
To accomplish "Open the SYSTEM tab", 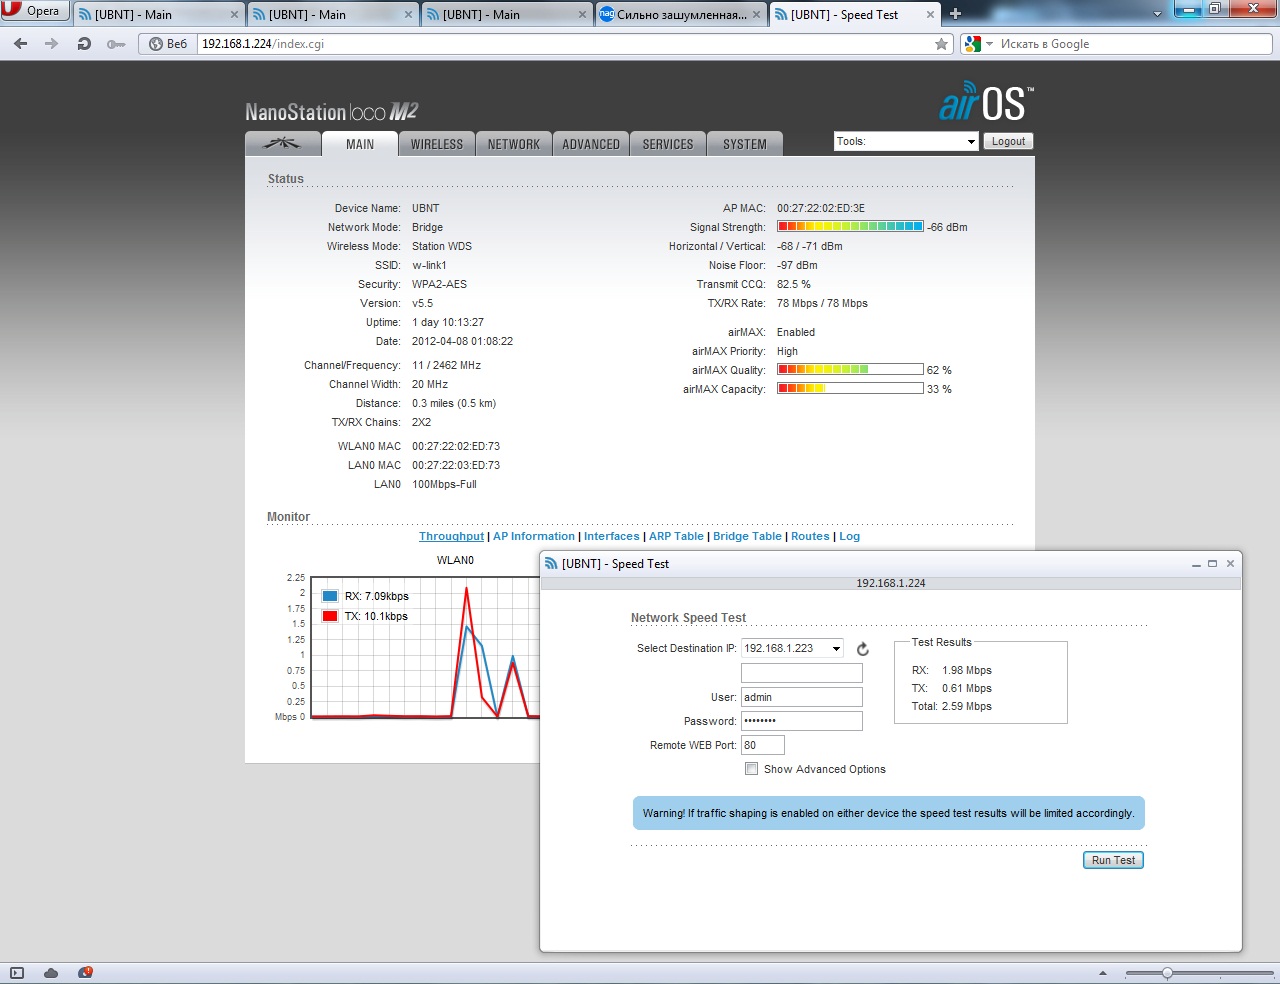I will coord(745,144).
